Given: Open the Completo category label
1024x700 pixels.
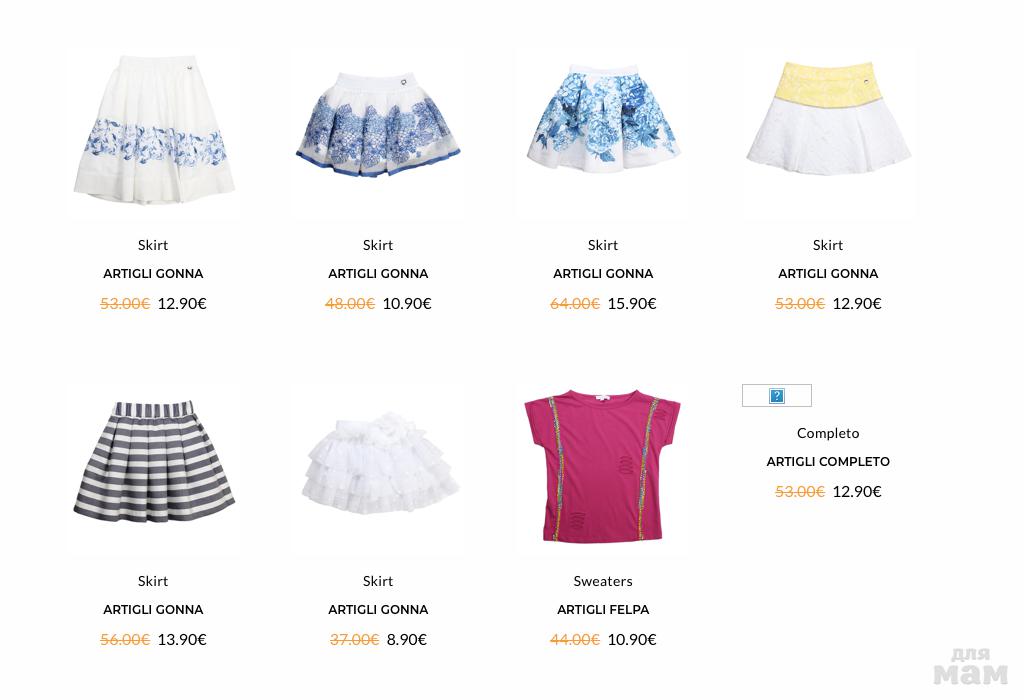Looking at the screenshot, I should pos(828,433).
